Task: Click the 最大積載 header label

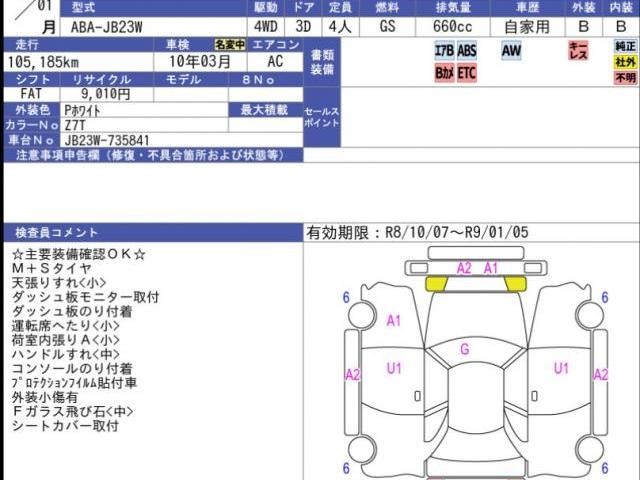Action: click(264, 110)
